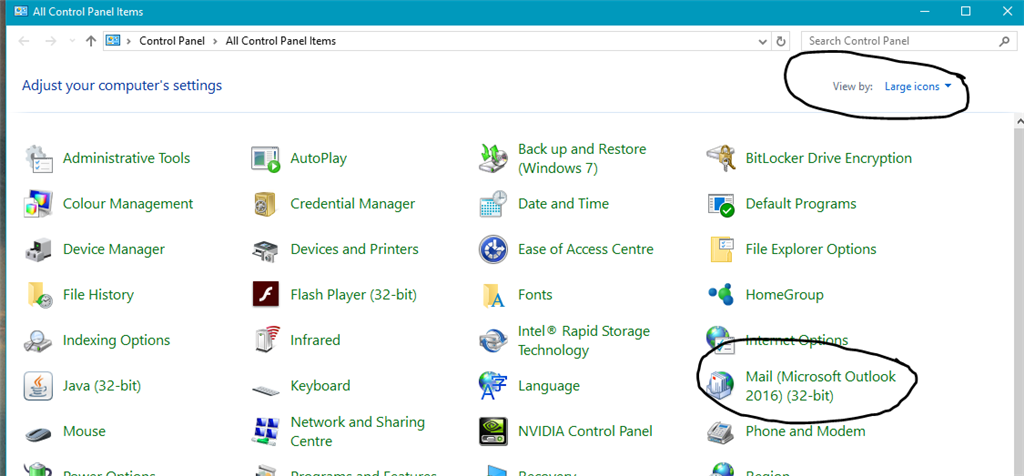Open the Internet Options globe icon

tap(718, 340)
